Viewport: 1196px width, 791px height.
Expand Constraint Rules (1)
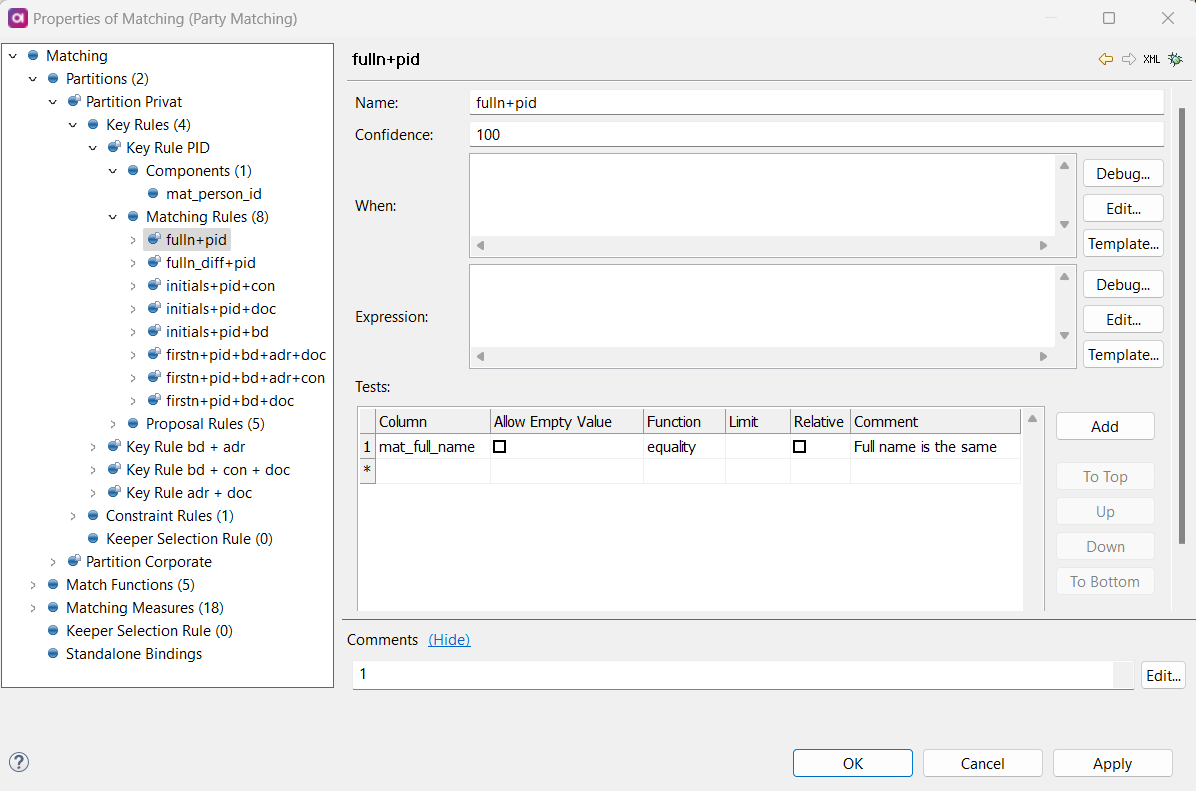click(72, 516)
